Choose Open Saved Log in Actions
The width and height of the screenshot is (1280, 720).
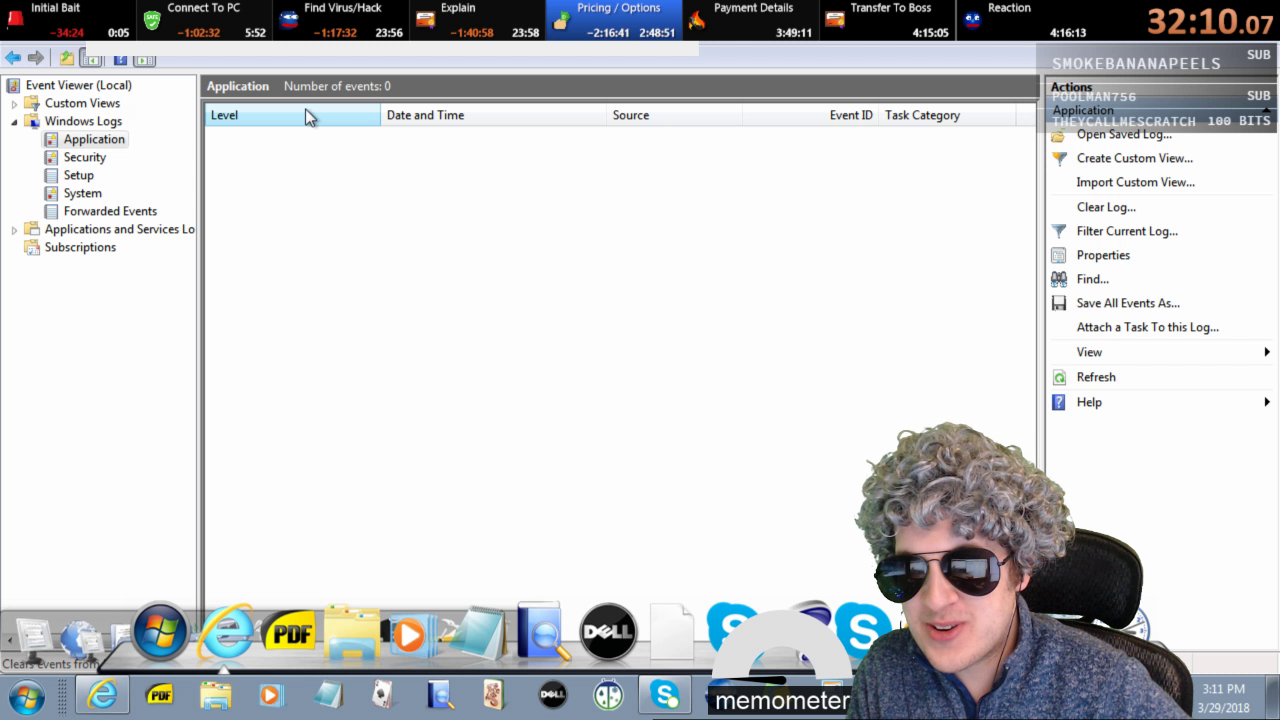tap(1124, 134)
